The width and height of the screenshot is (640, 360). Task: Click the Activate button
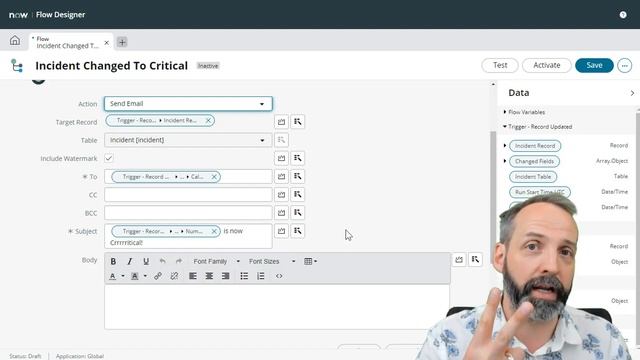[x=547, y=65]
